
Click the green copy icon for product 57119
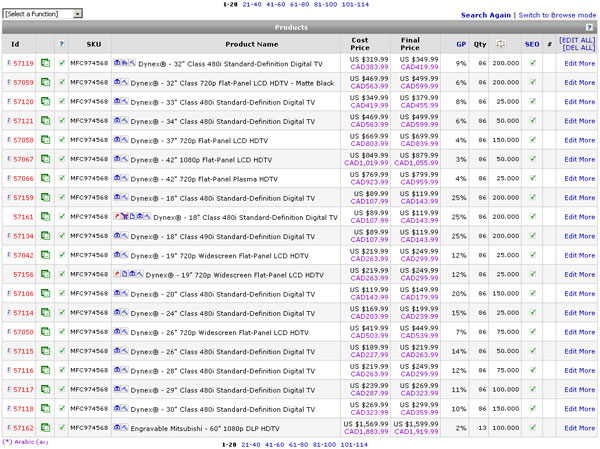(45, 63)
